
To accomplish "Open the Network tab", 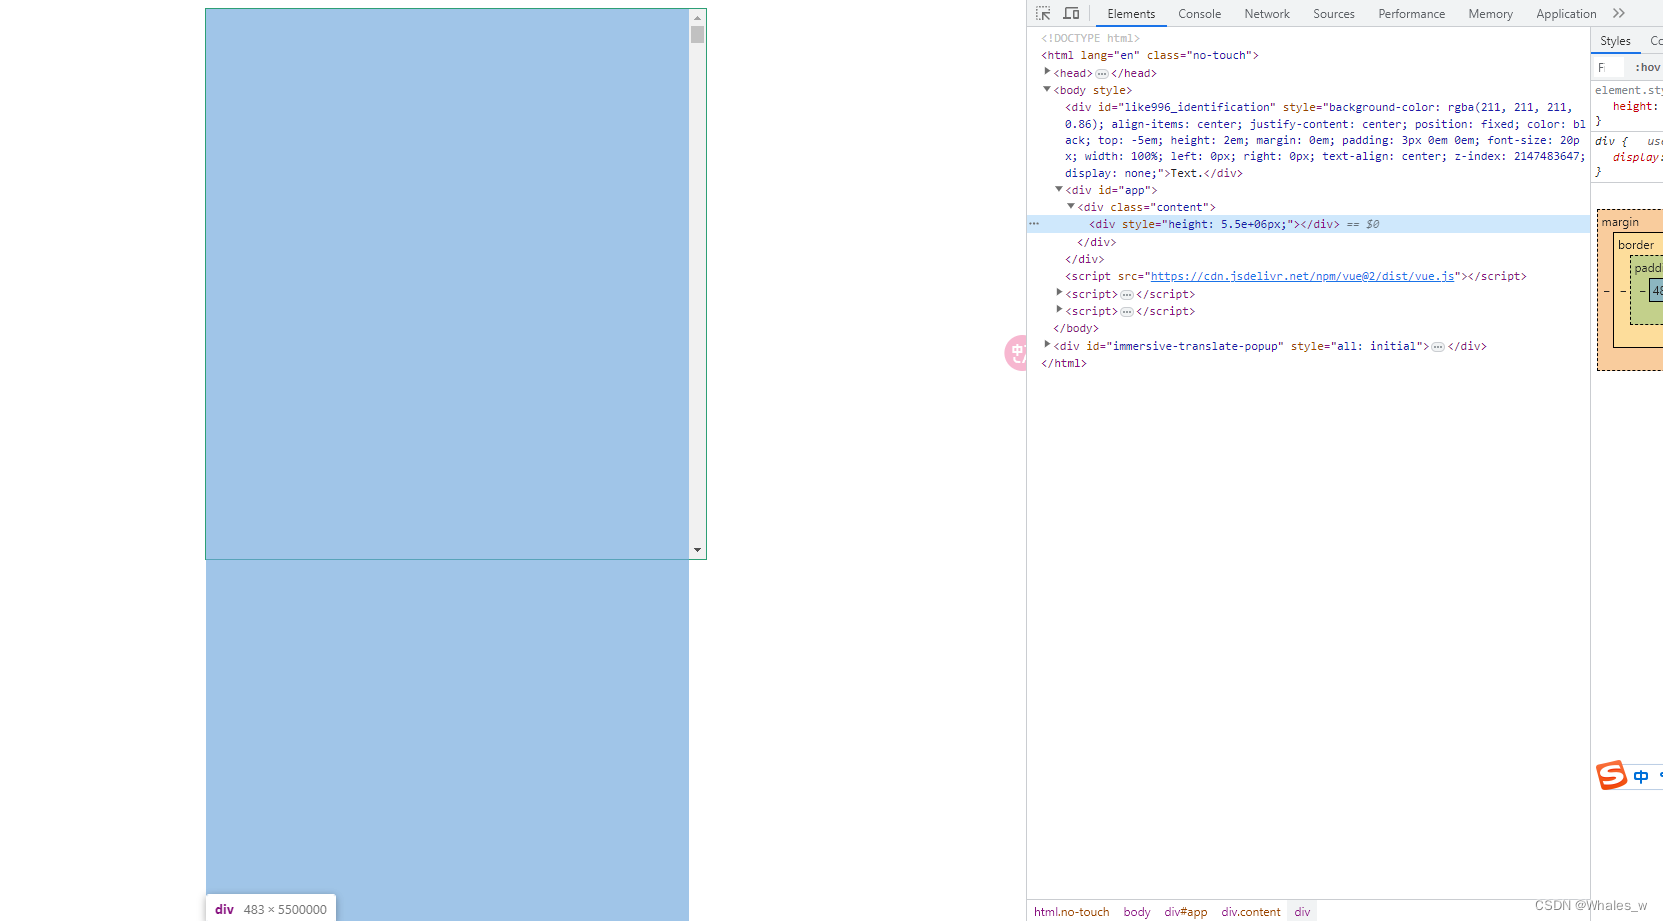I will (x=1267, y=14).
